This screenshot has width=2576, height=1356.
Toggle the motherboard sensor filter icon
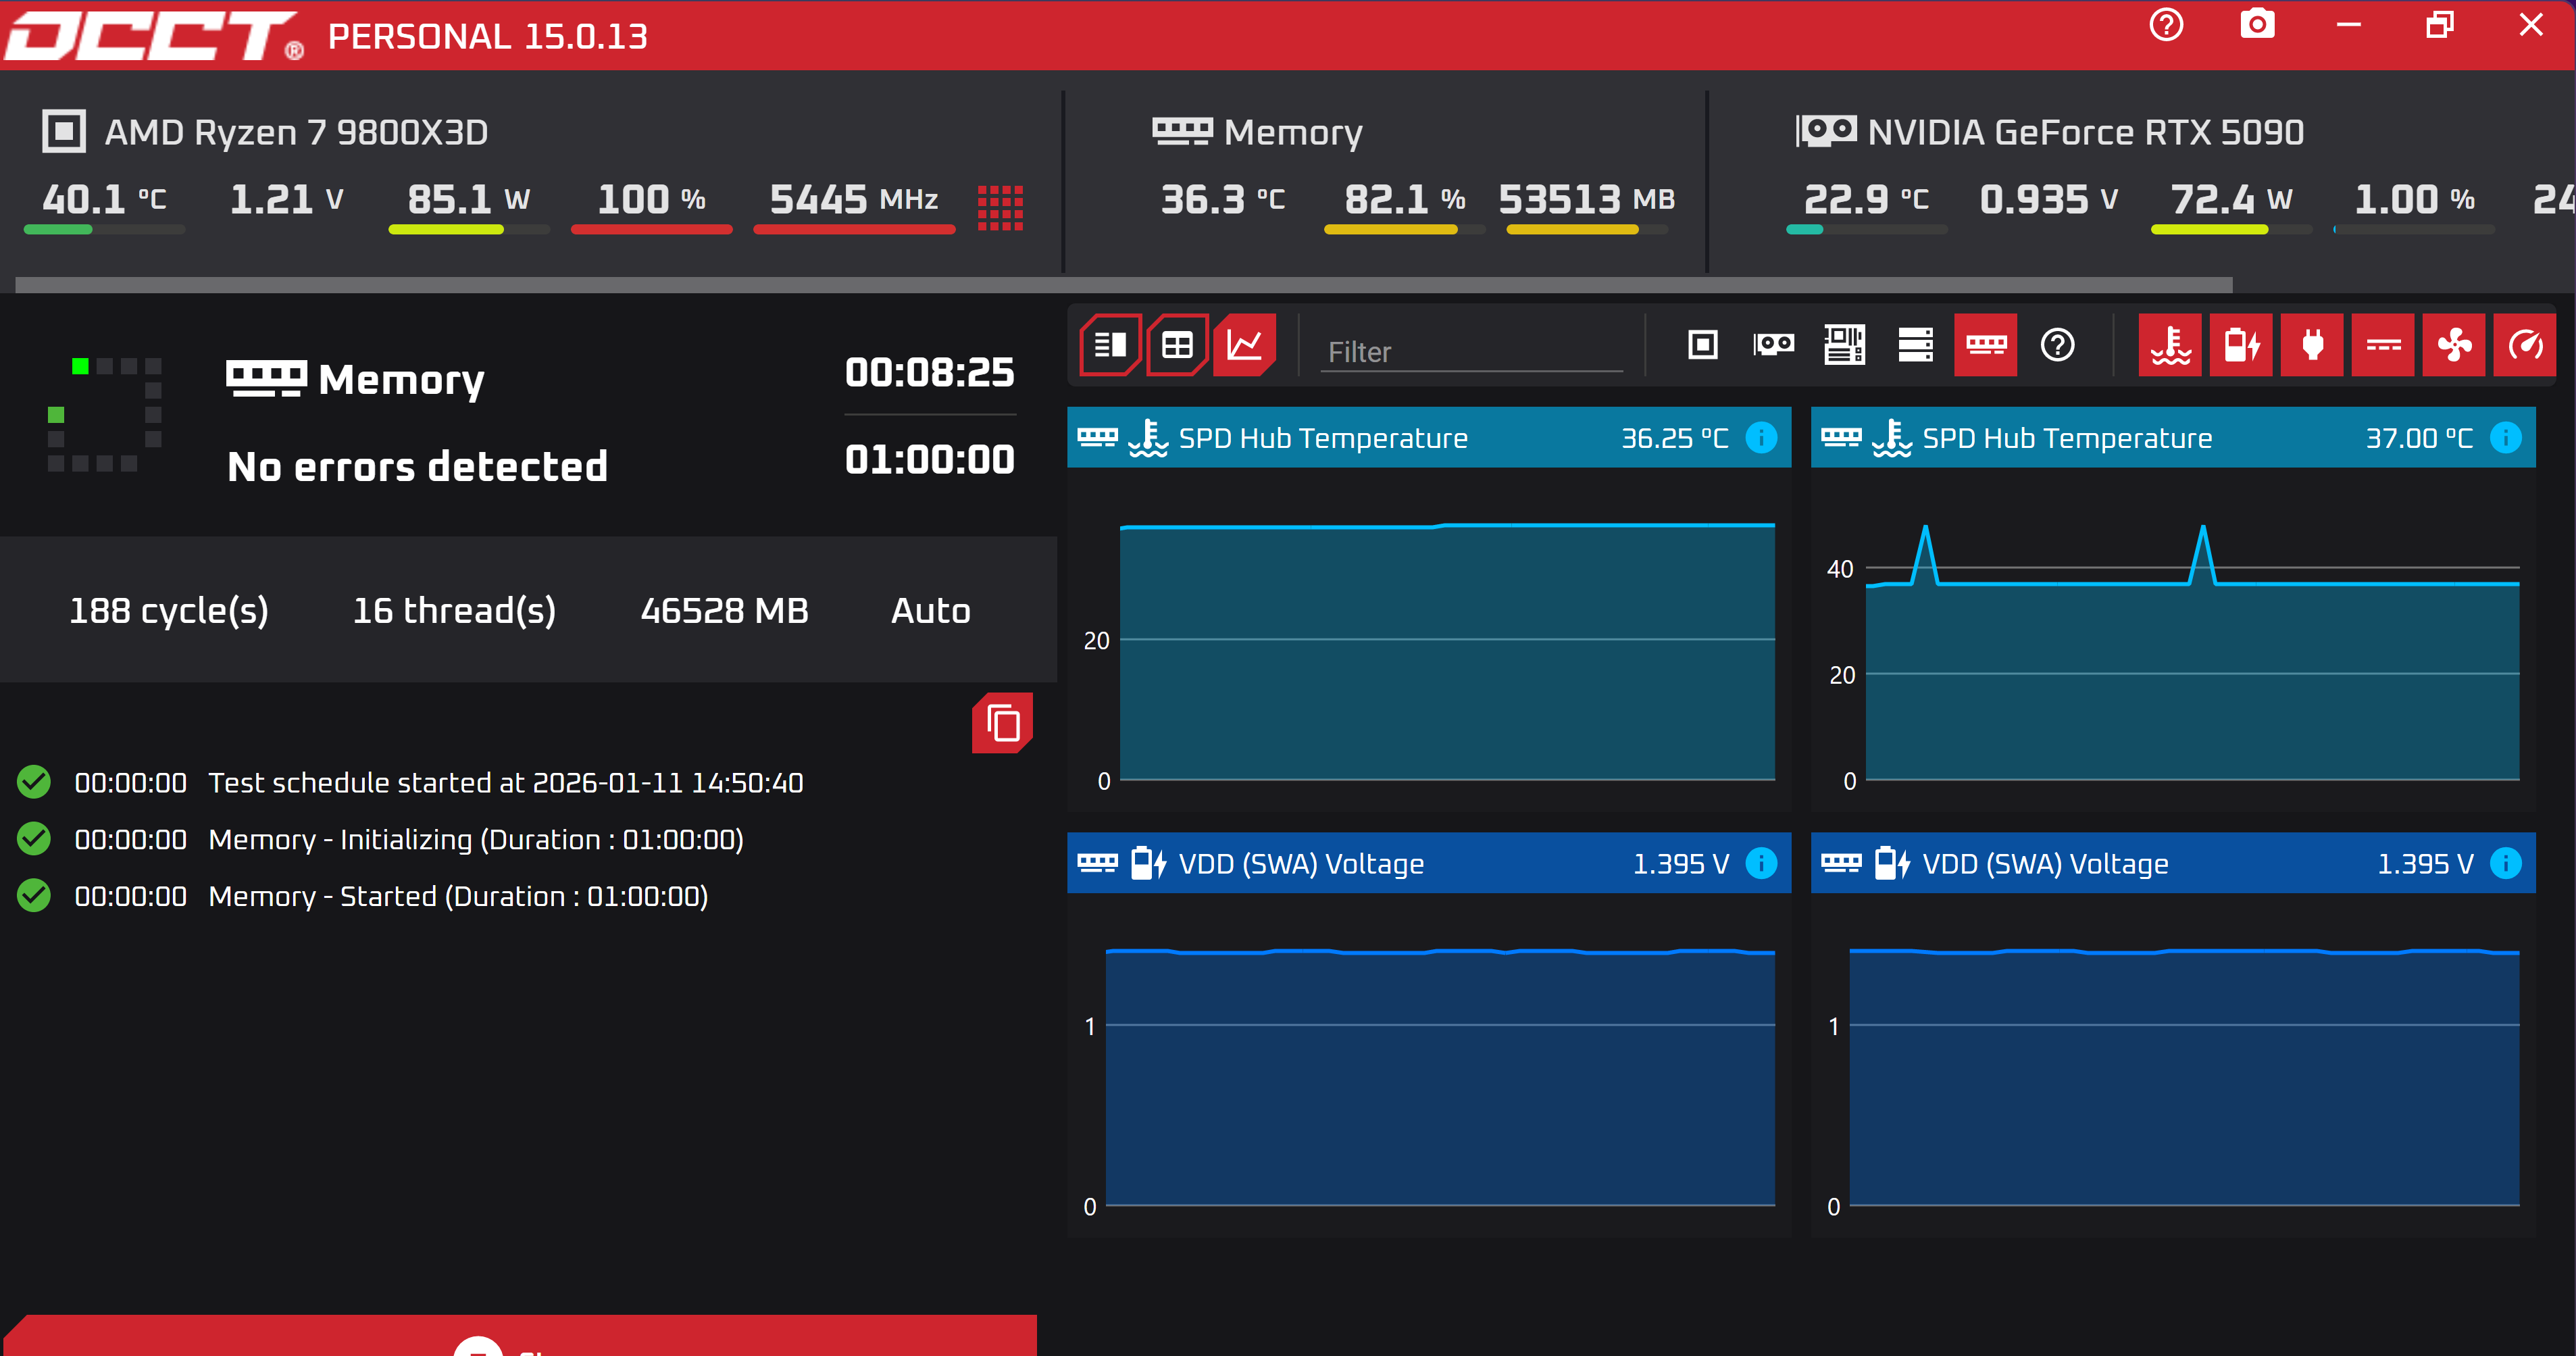pos(1844,345)
